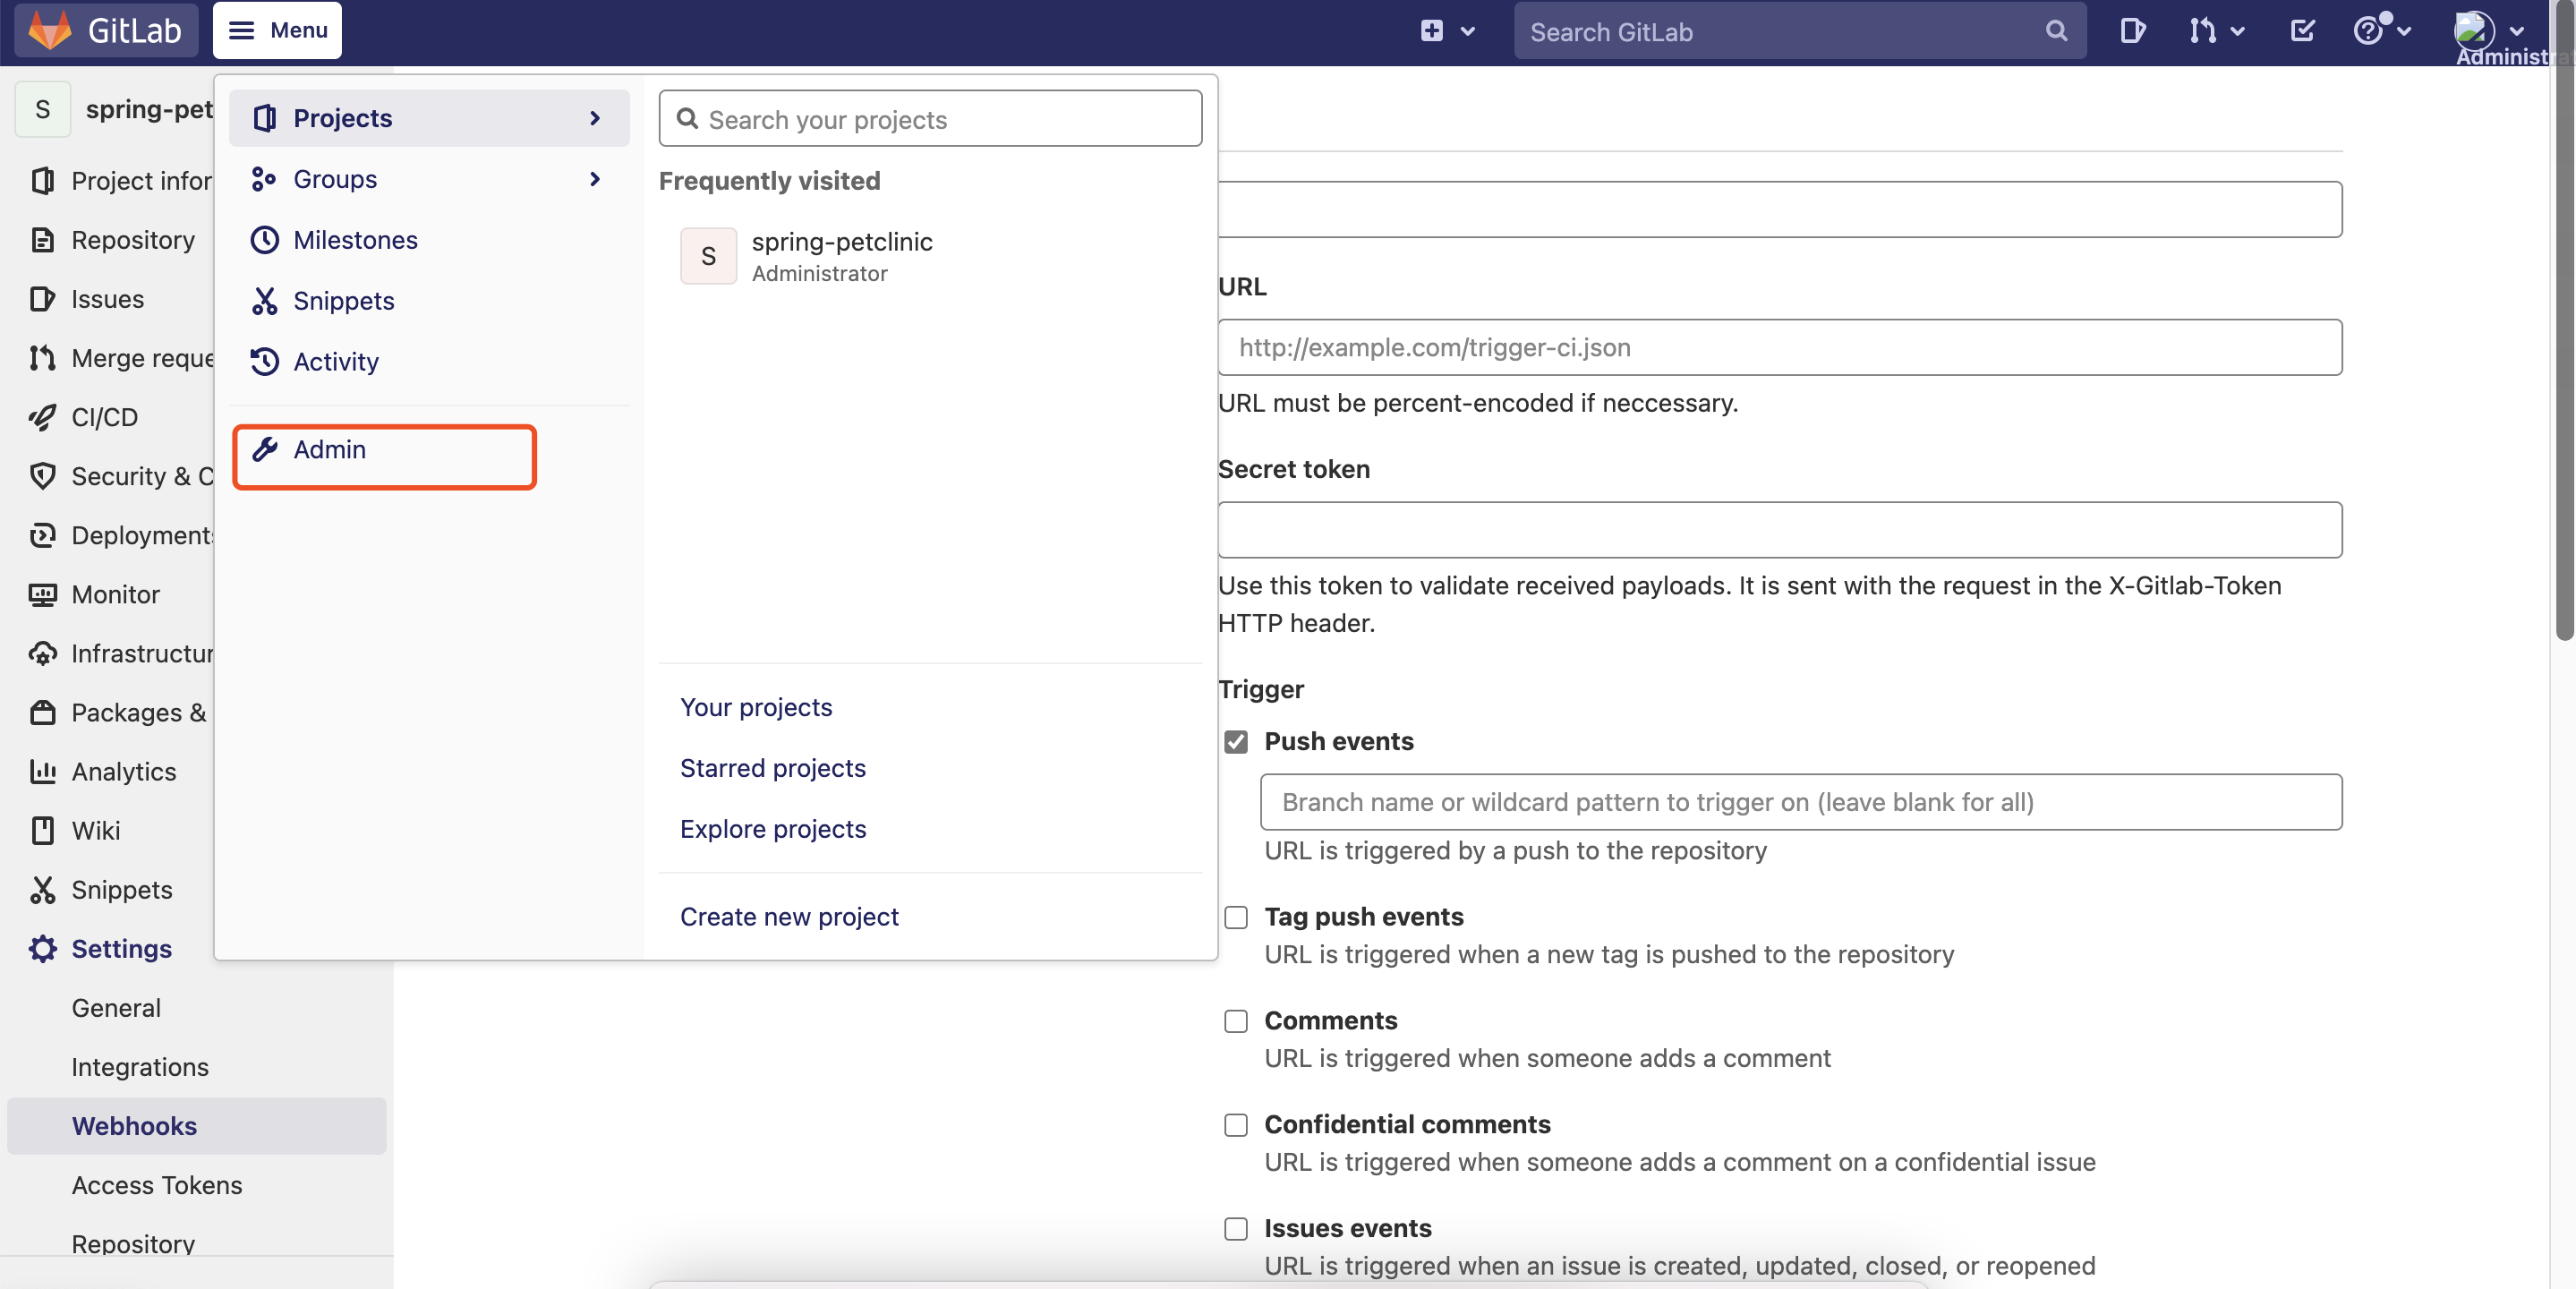This screenshot has width=2576, height=1289.
Task: Open Monitor icon in sidebar
Action: pyautogui.click(x=42, y=594)
